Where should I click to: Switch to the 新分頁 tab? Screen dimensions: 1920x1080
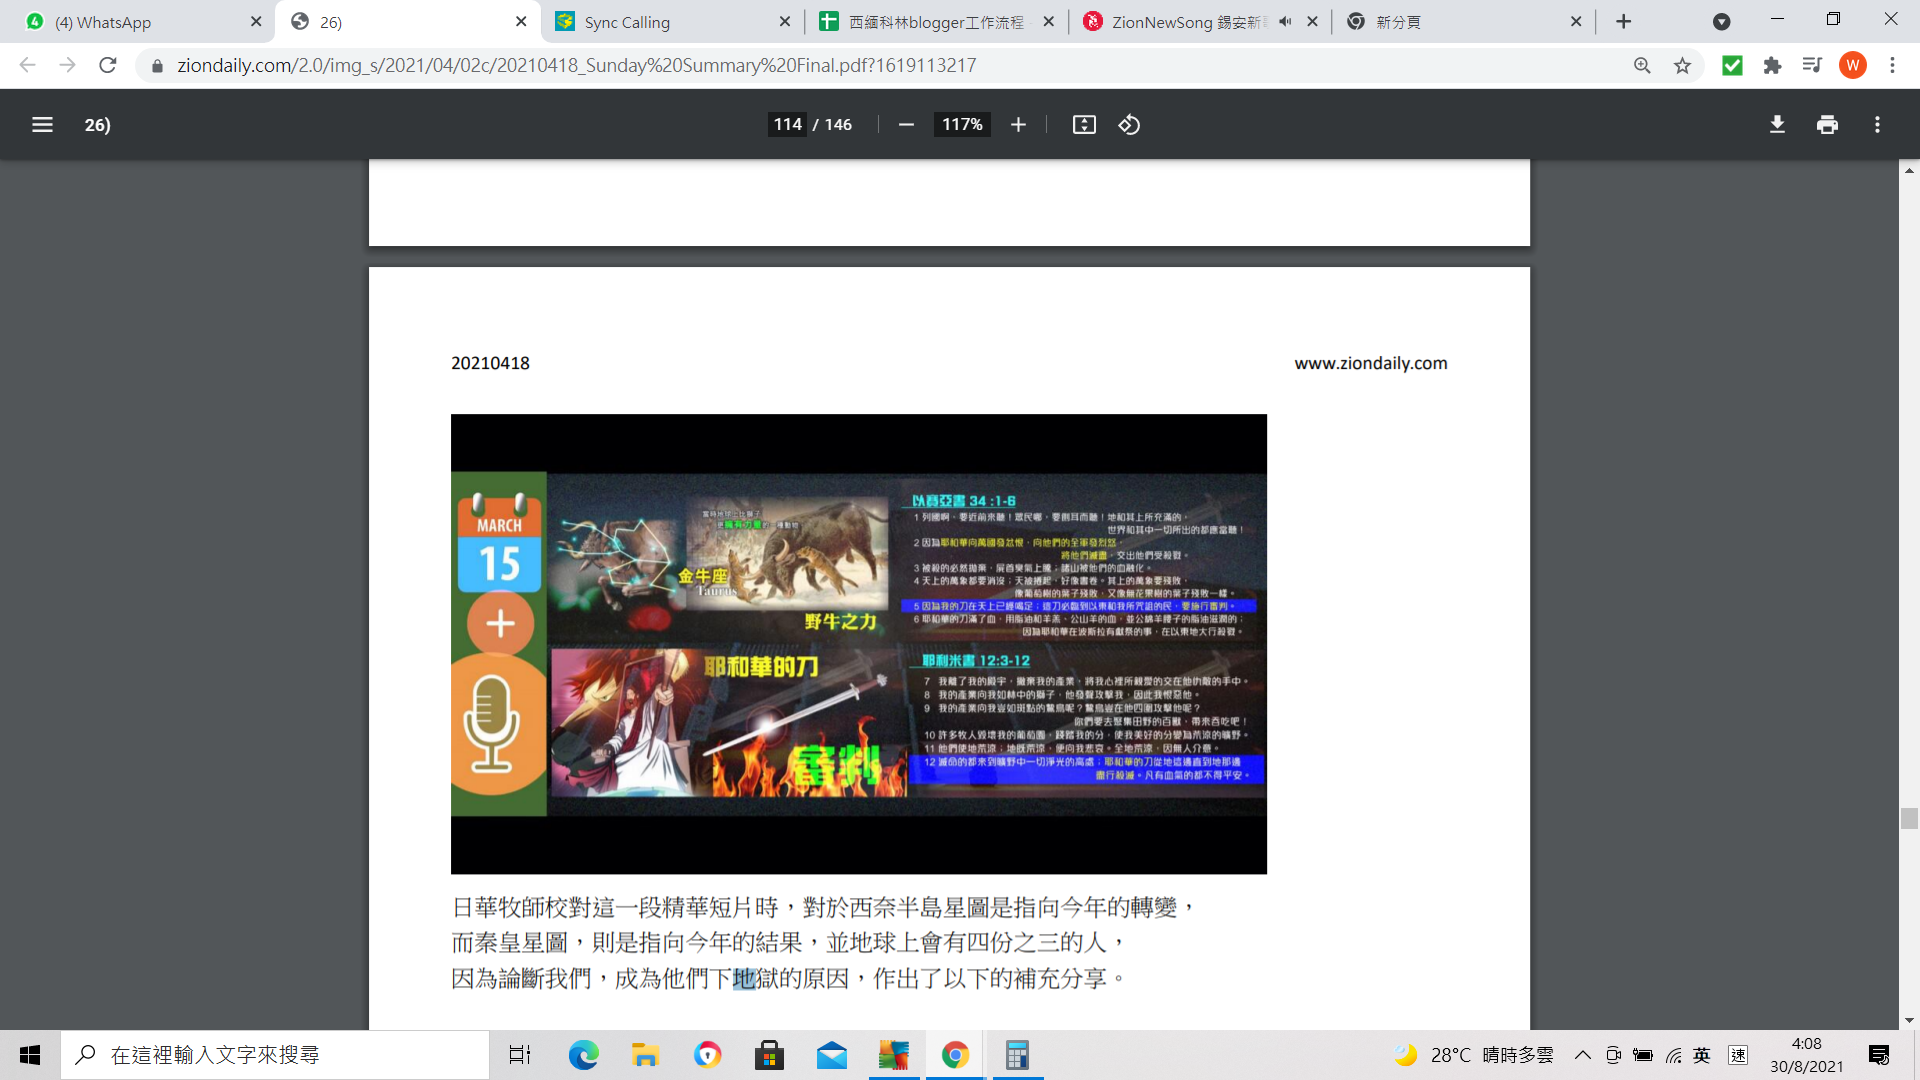click(x=1465, y=22)
